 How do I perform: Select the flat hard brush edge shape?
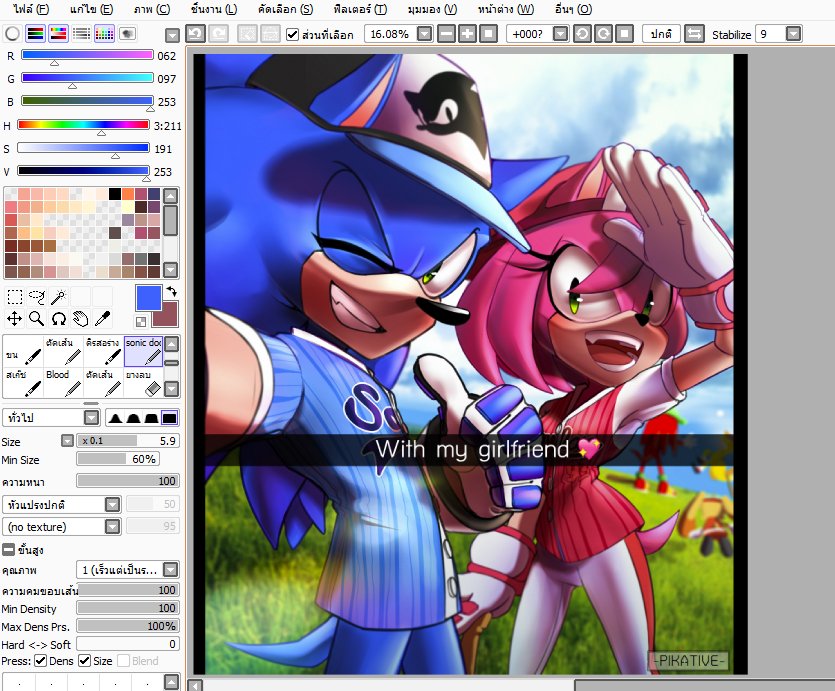169,418
